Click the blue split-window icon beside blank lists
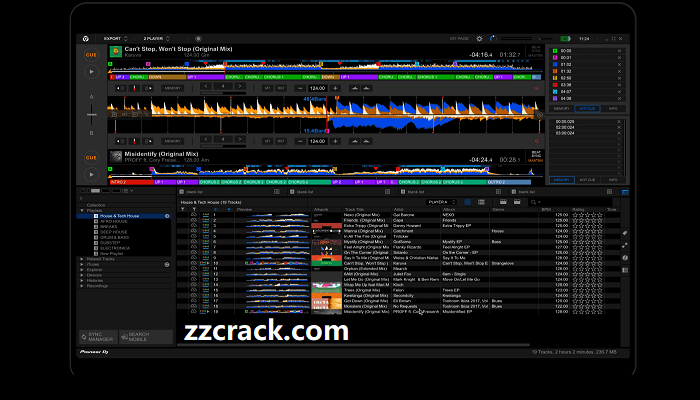700x400 pixels. [625, 192]
